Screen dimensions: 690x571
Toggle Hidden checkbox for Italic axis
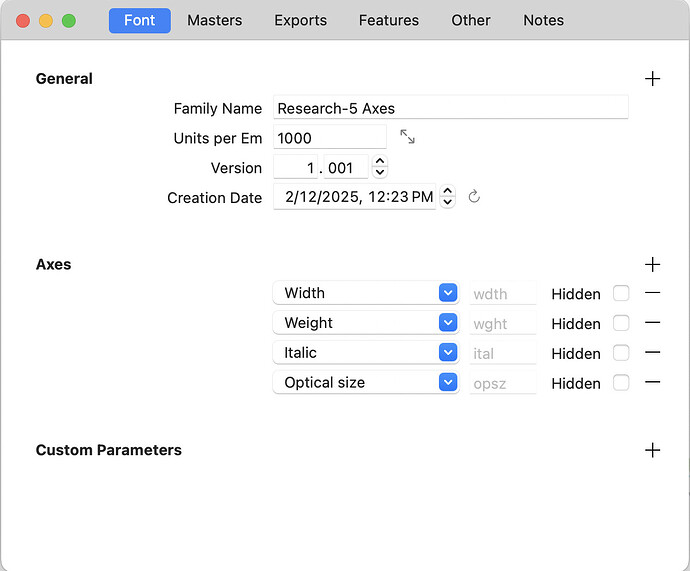[621, 353]
